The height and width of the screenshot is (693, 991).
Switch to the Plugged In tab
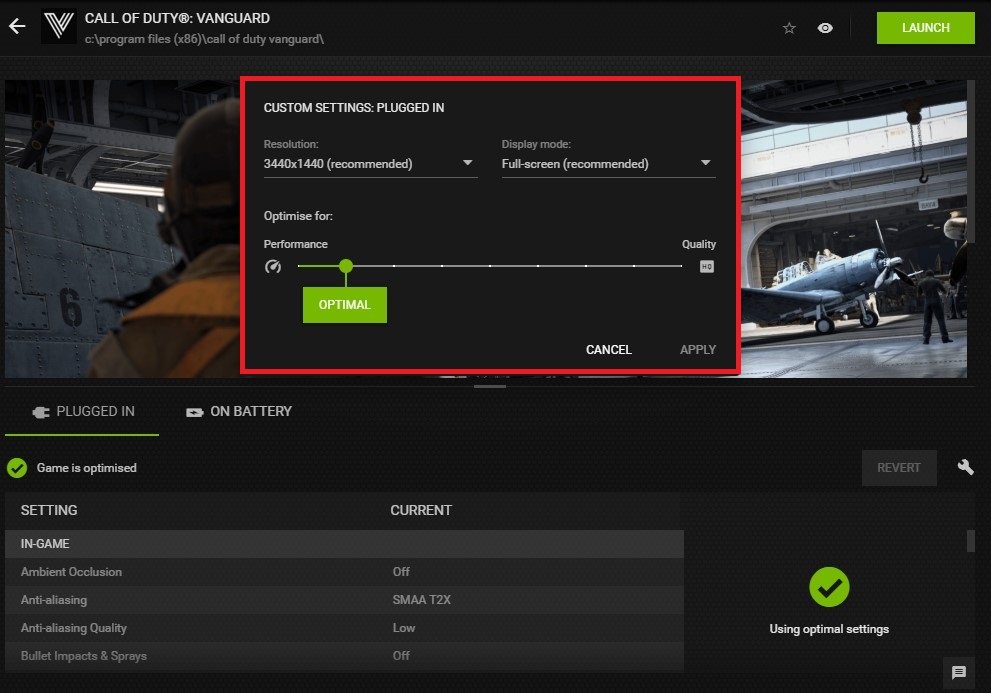coord(83,411)
